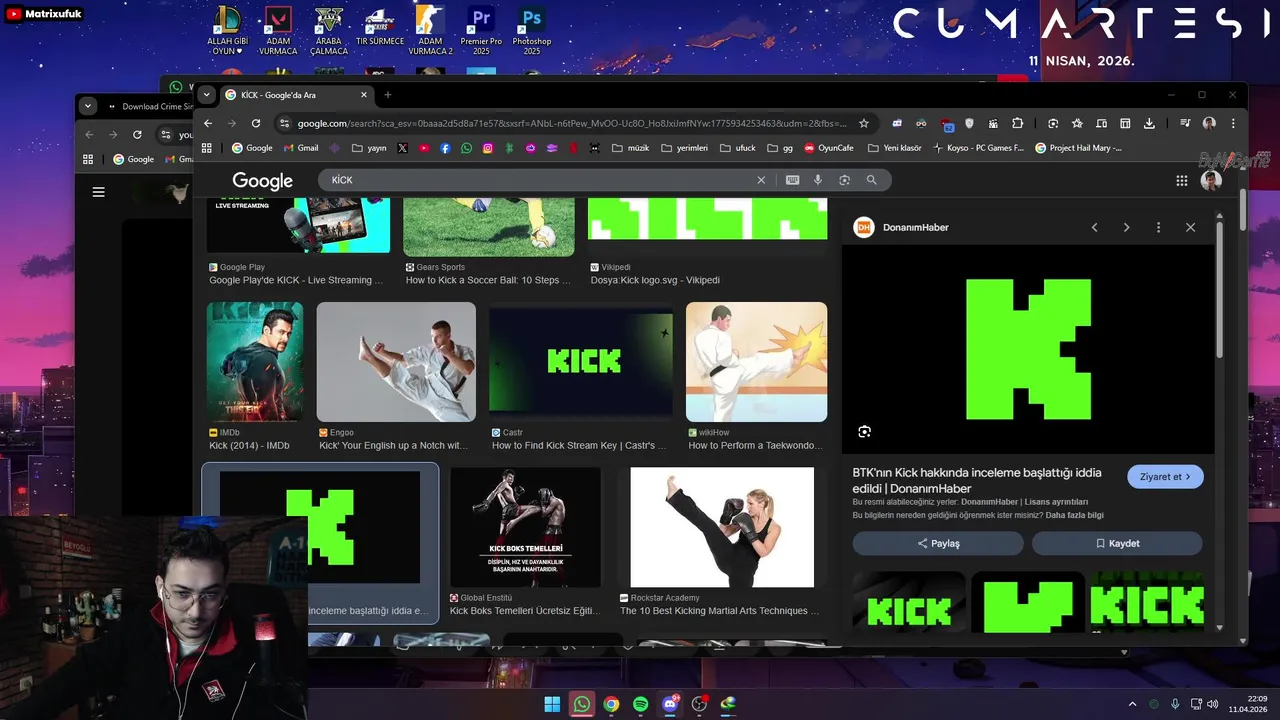Image resolution: width=1280 pixels, height=720 pixels.
Task: Open the 'Yeni klasör' bookmarks folder
Action: click(895, 148)
